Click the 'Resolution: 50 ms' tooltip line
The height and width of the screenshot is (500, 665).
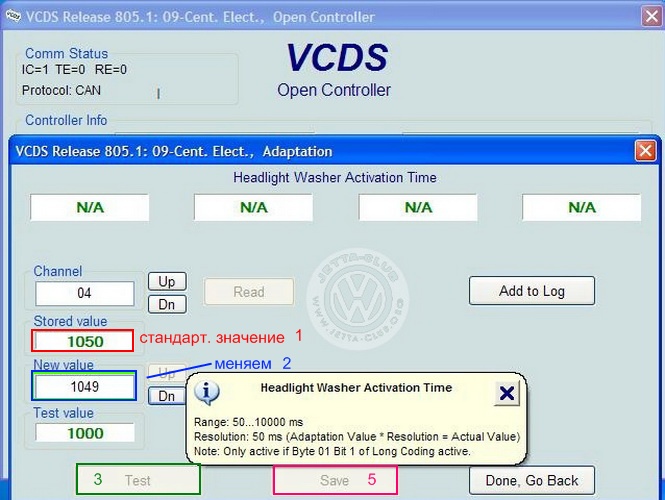point(357,437)
